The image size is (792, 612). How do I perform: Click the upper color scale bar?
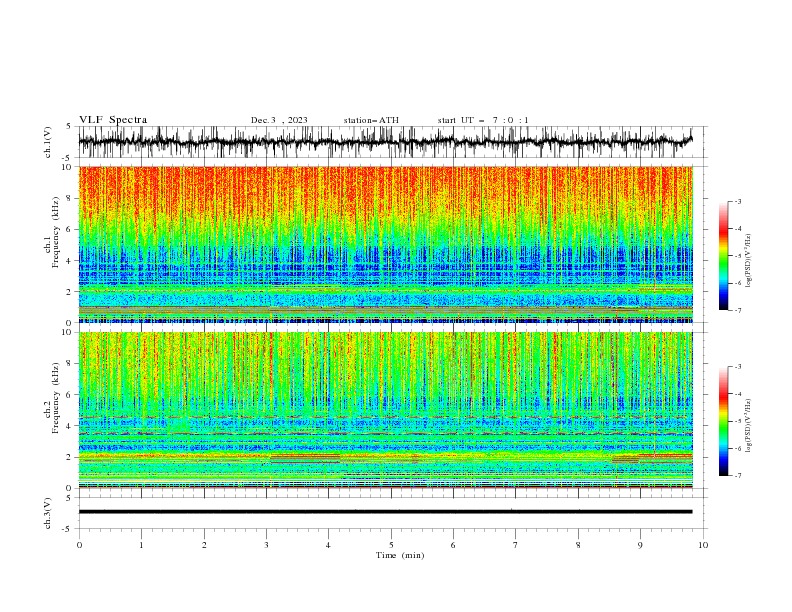pyautogui.click(x=723, y=256)
